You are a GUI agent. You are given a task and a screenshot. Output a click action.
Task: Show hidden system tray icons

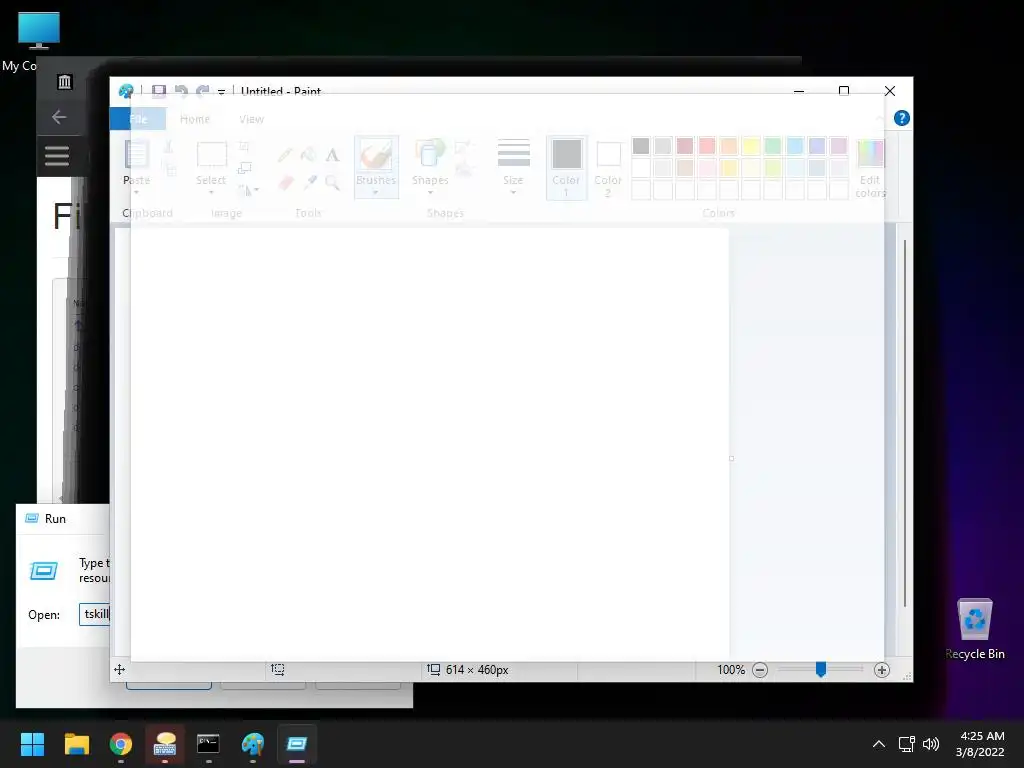click(879, 744)
